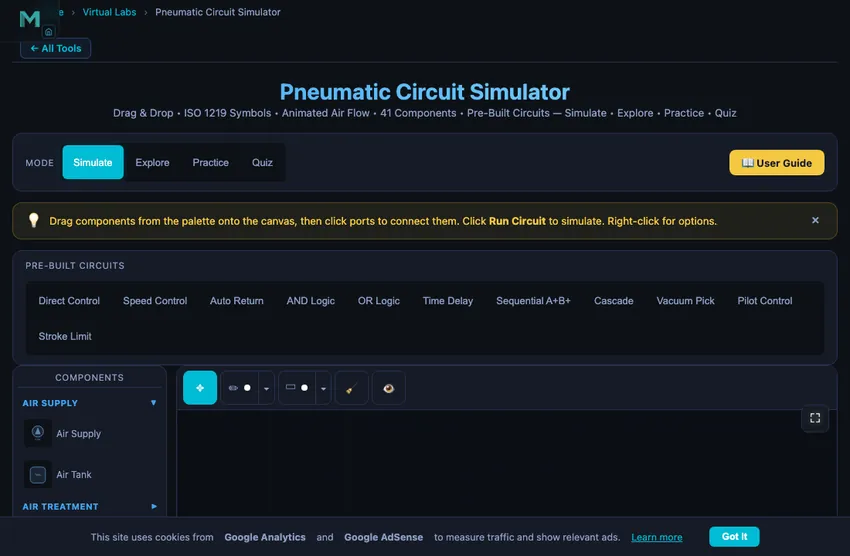Switch to Quiz mode
This screenshot has height=556, width=850.
[x=262, y=163]
